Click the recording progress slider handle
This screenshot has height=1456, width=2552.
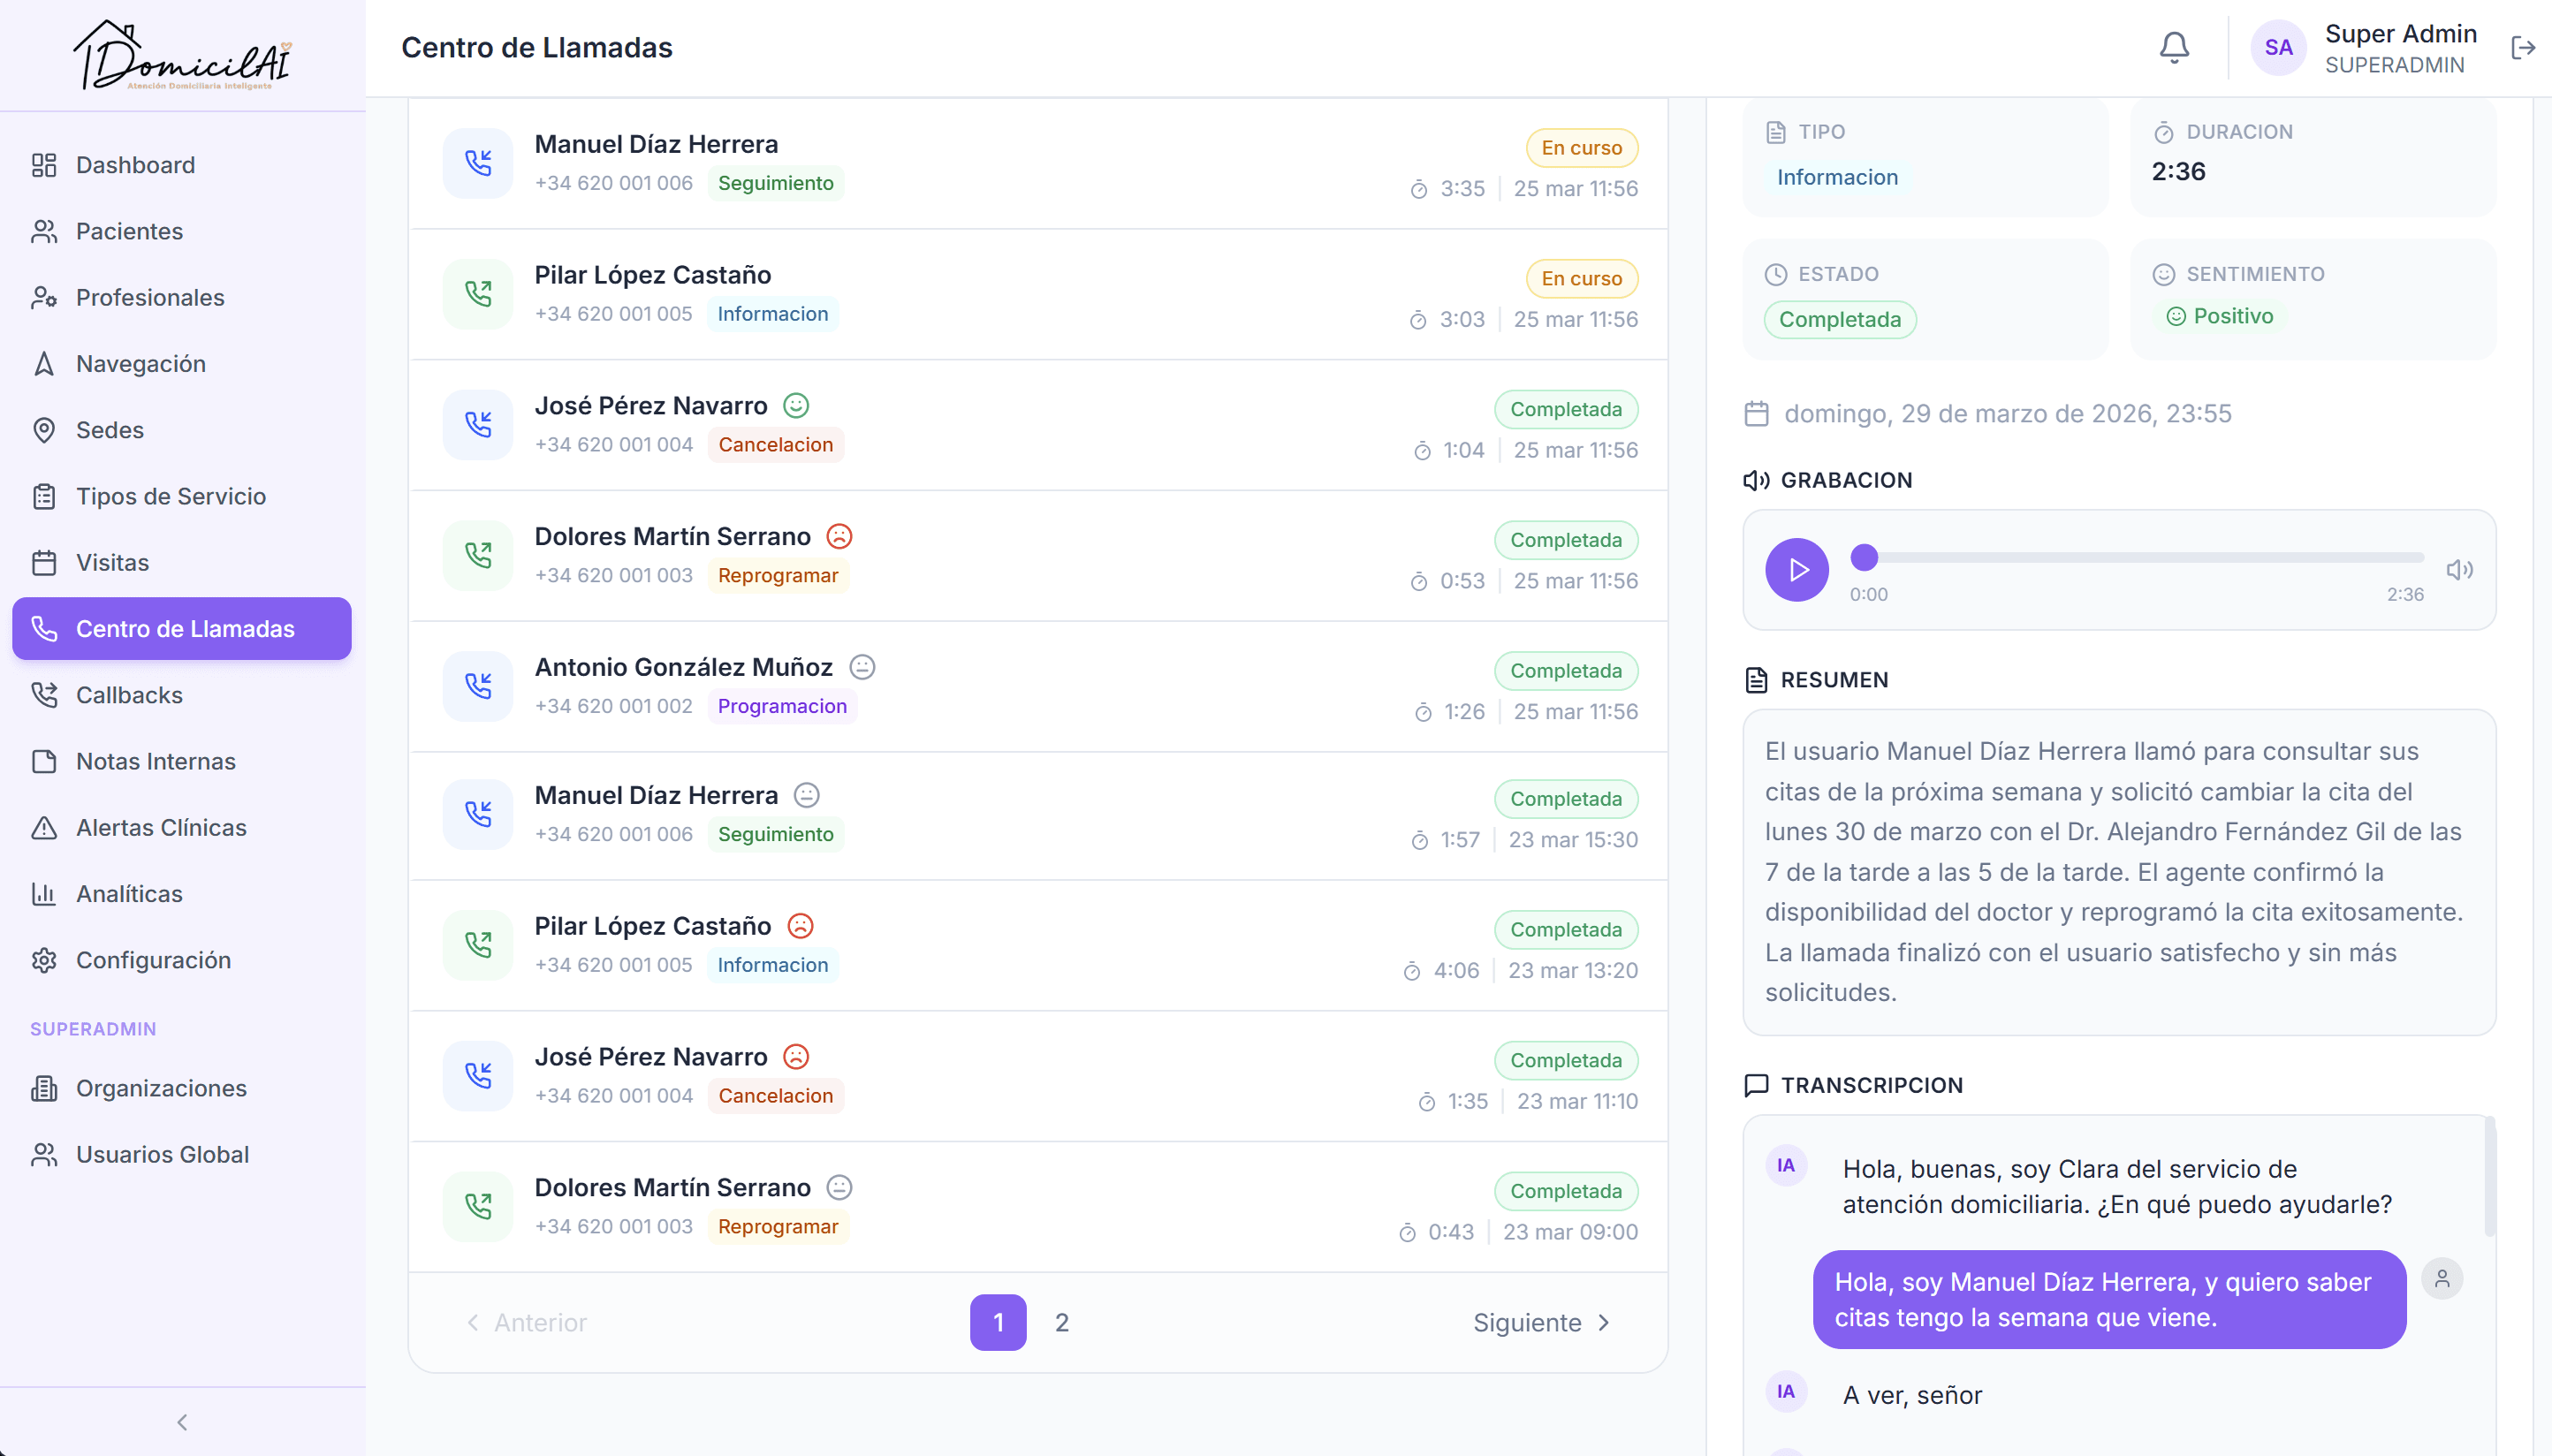[x=1864, y=556]
